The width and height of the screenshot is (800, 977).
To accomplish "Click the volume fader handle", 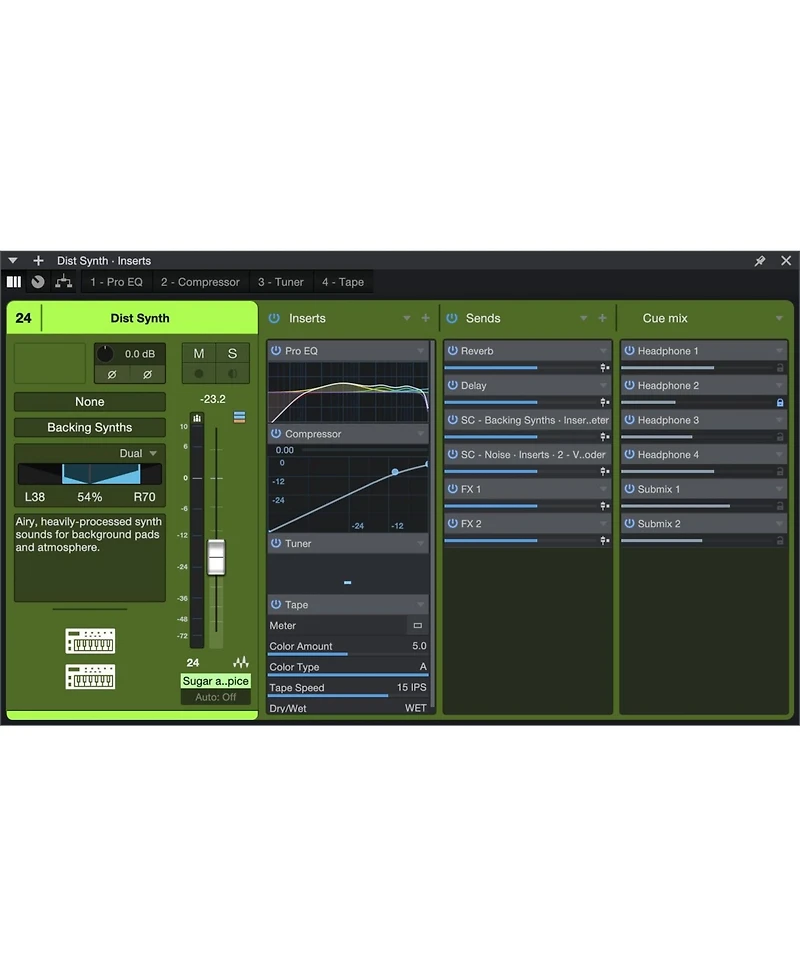I will [216, 557].
